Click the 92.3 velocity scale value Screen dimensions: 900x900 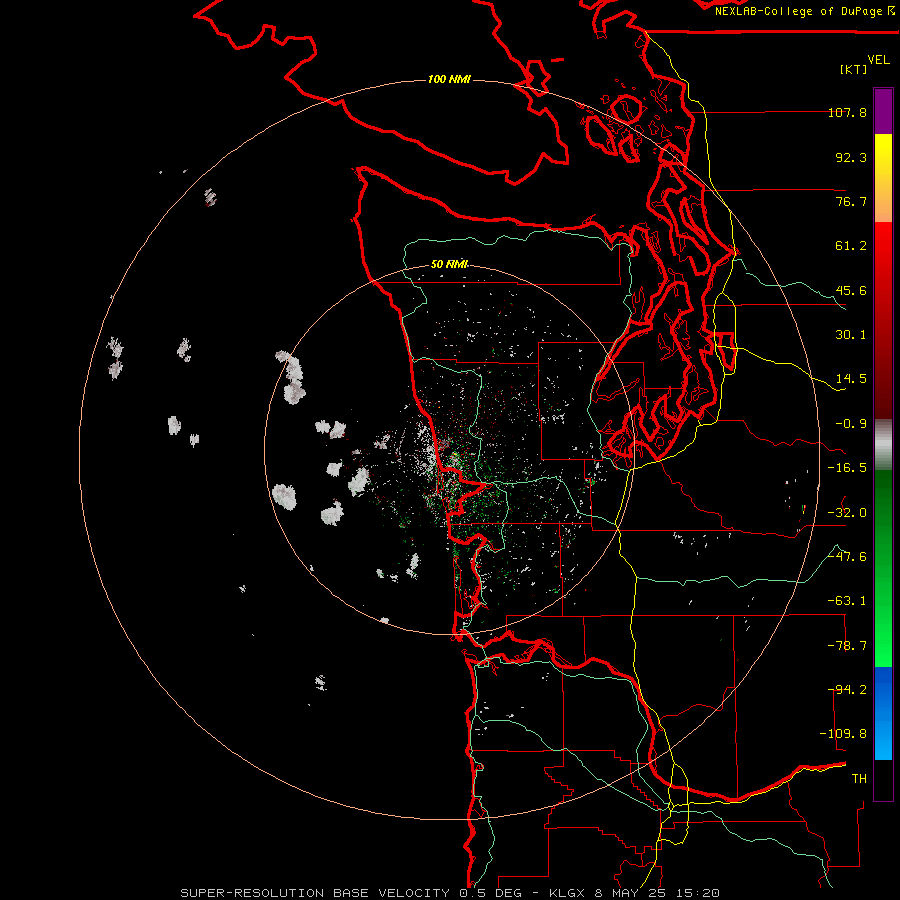pos(851,157)
